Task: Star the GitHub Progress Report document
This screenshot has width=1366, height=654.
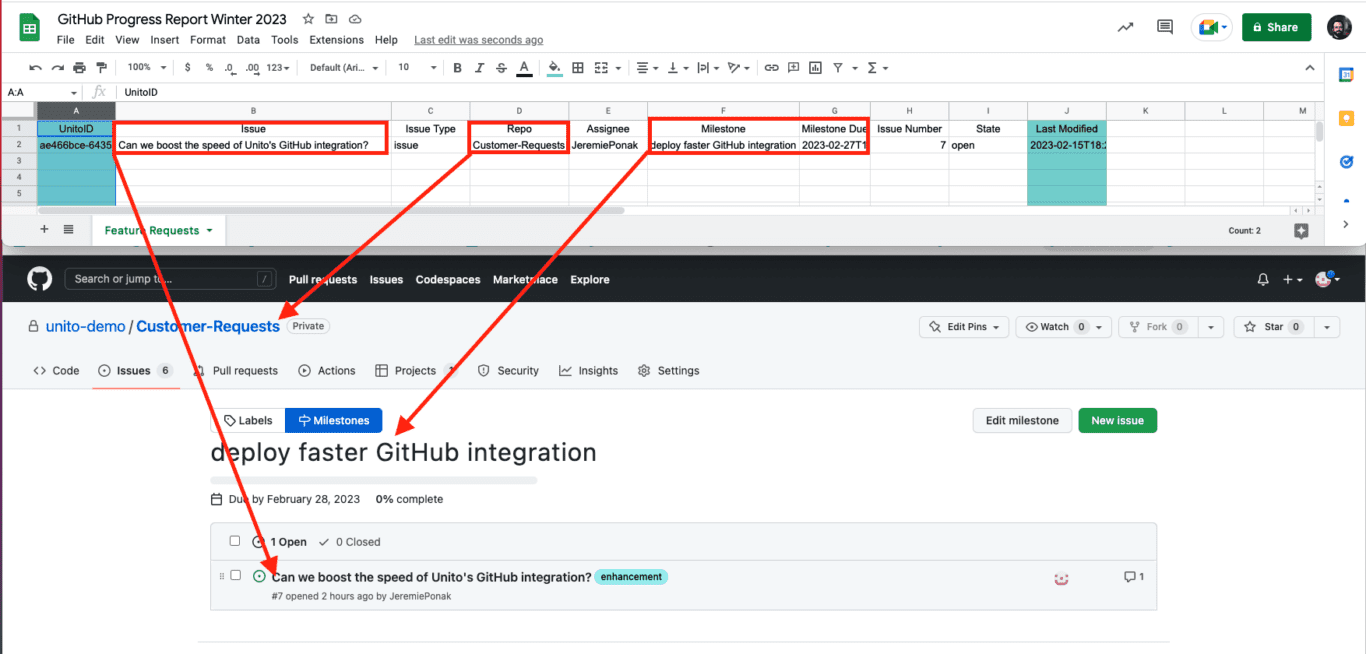Action: (308, 19)
